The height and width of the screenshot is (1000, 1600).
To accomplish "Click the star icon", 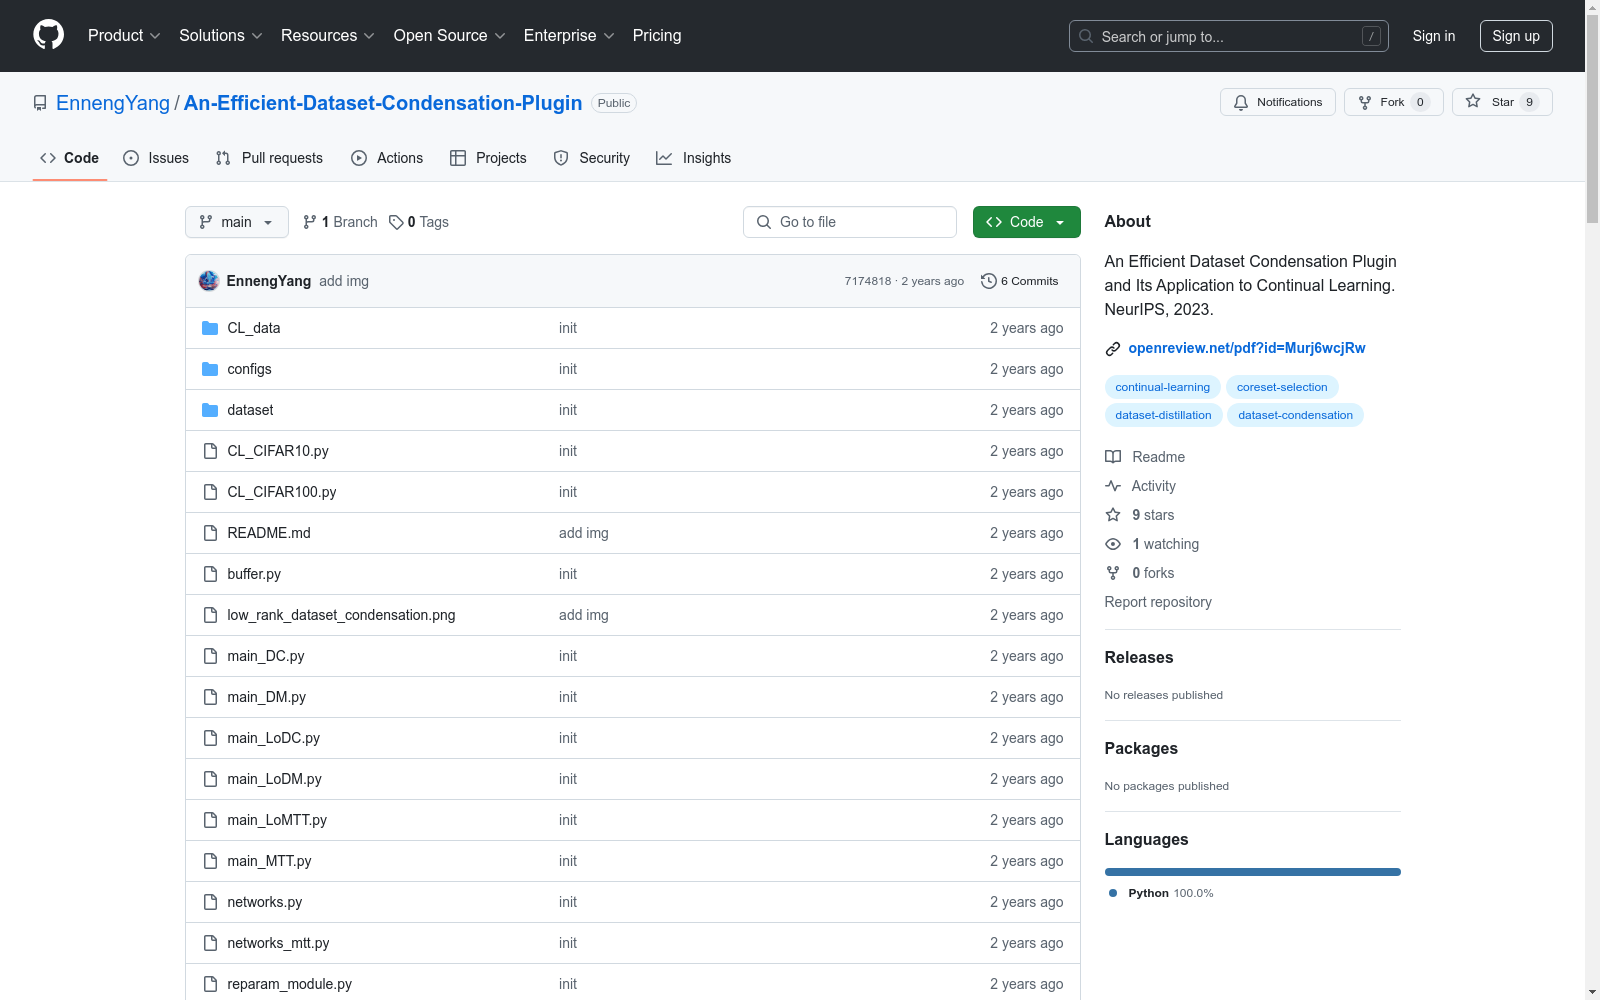I will tap(1473, 101).
